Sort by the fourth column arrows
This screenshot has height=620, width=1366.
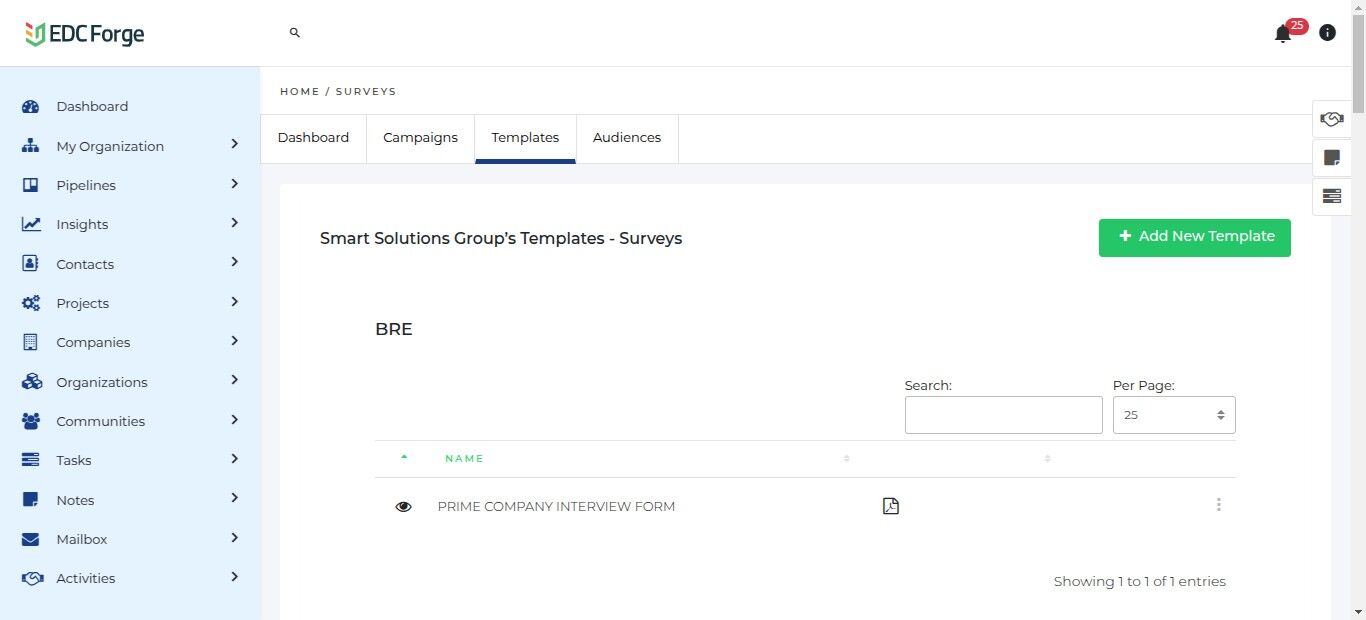click(x=1047, y=458)
